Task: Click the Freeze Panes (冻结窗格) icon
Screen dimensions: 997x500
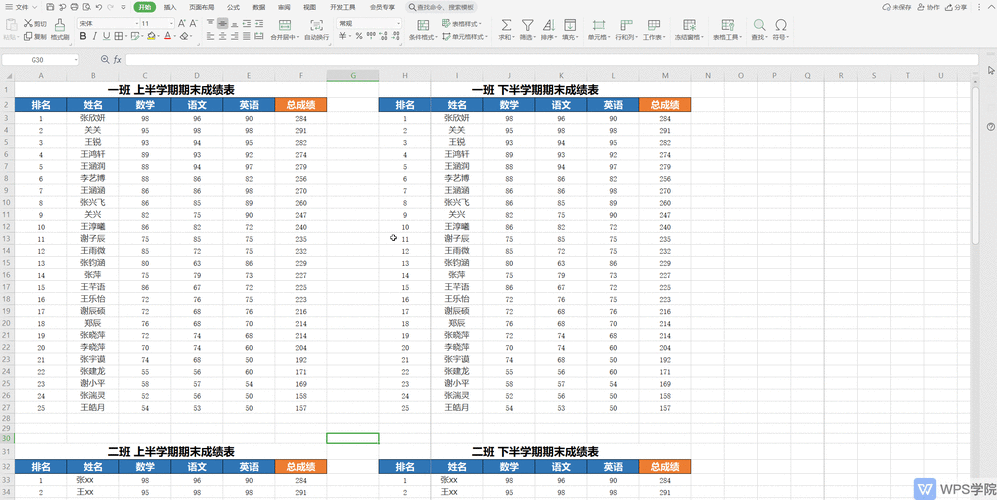Action: point(689,25)
